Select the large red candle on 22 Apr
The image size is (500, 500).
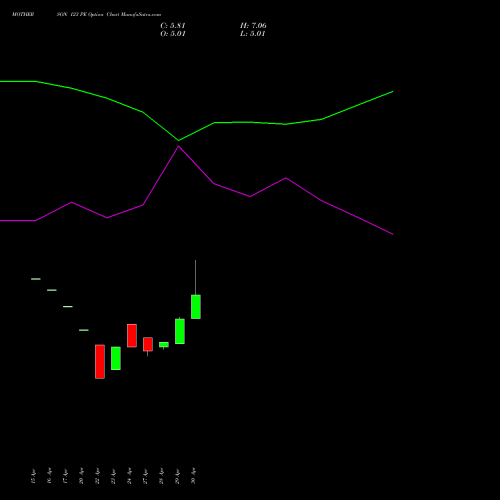100,362
